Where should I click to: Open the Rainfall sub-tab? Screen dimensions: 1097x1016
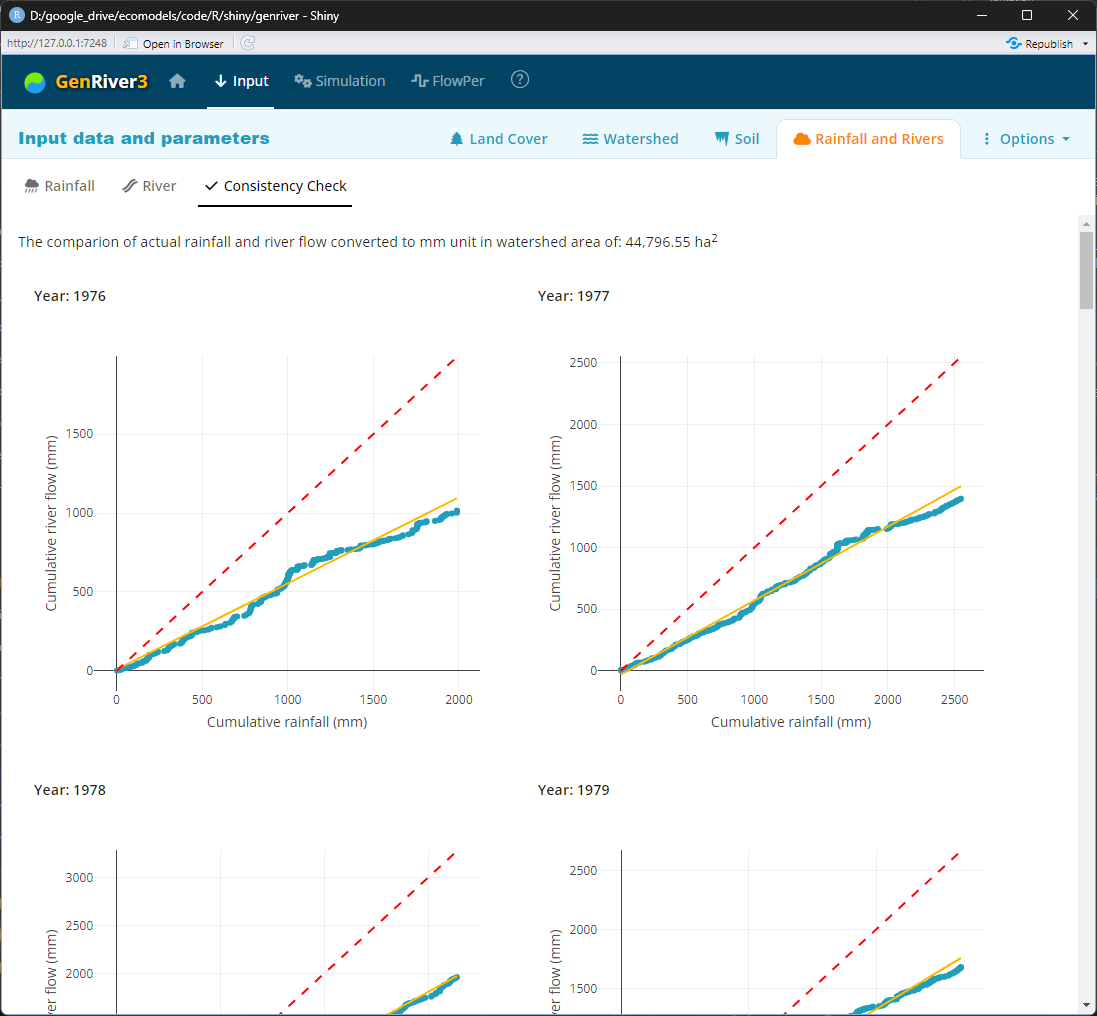(59, 186)
